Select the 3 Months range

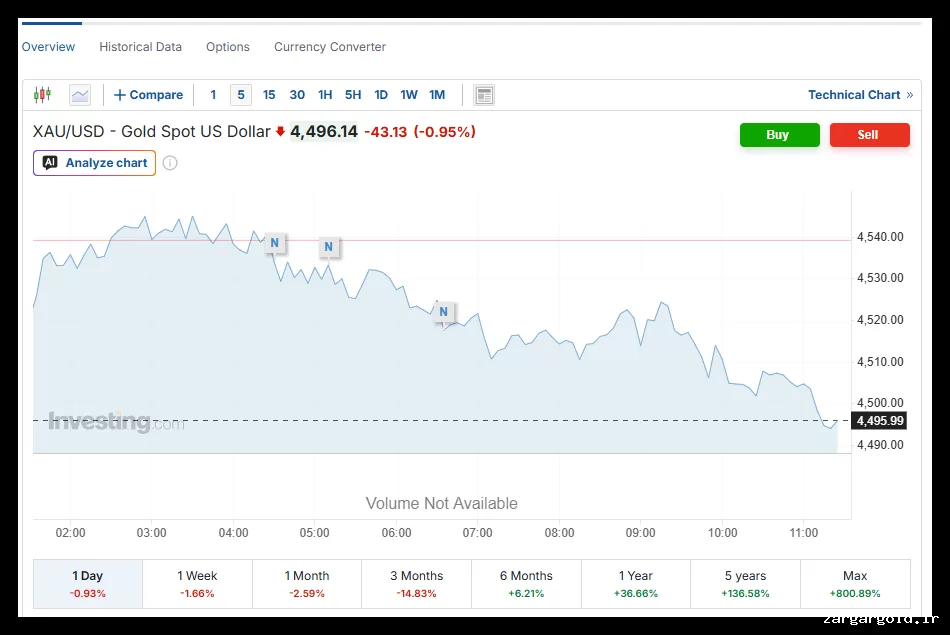417,583
